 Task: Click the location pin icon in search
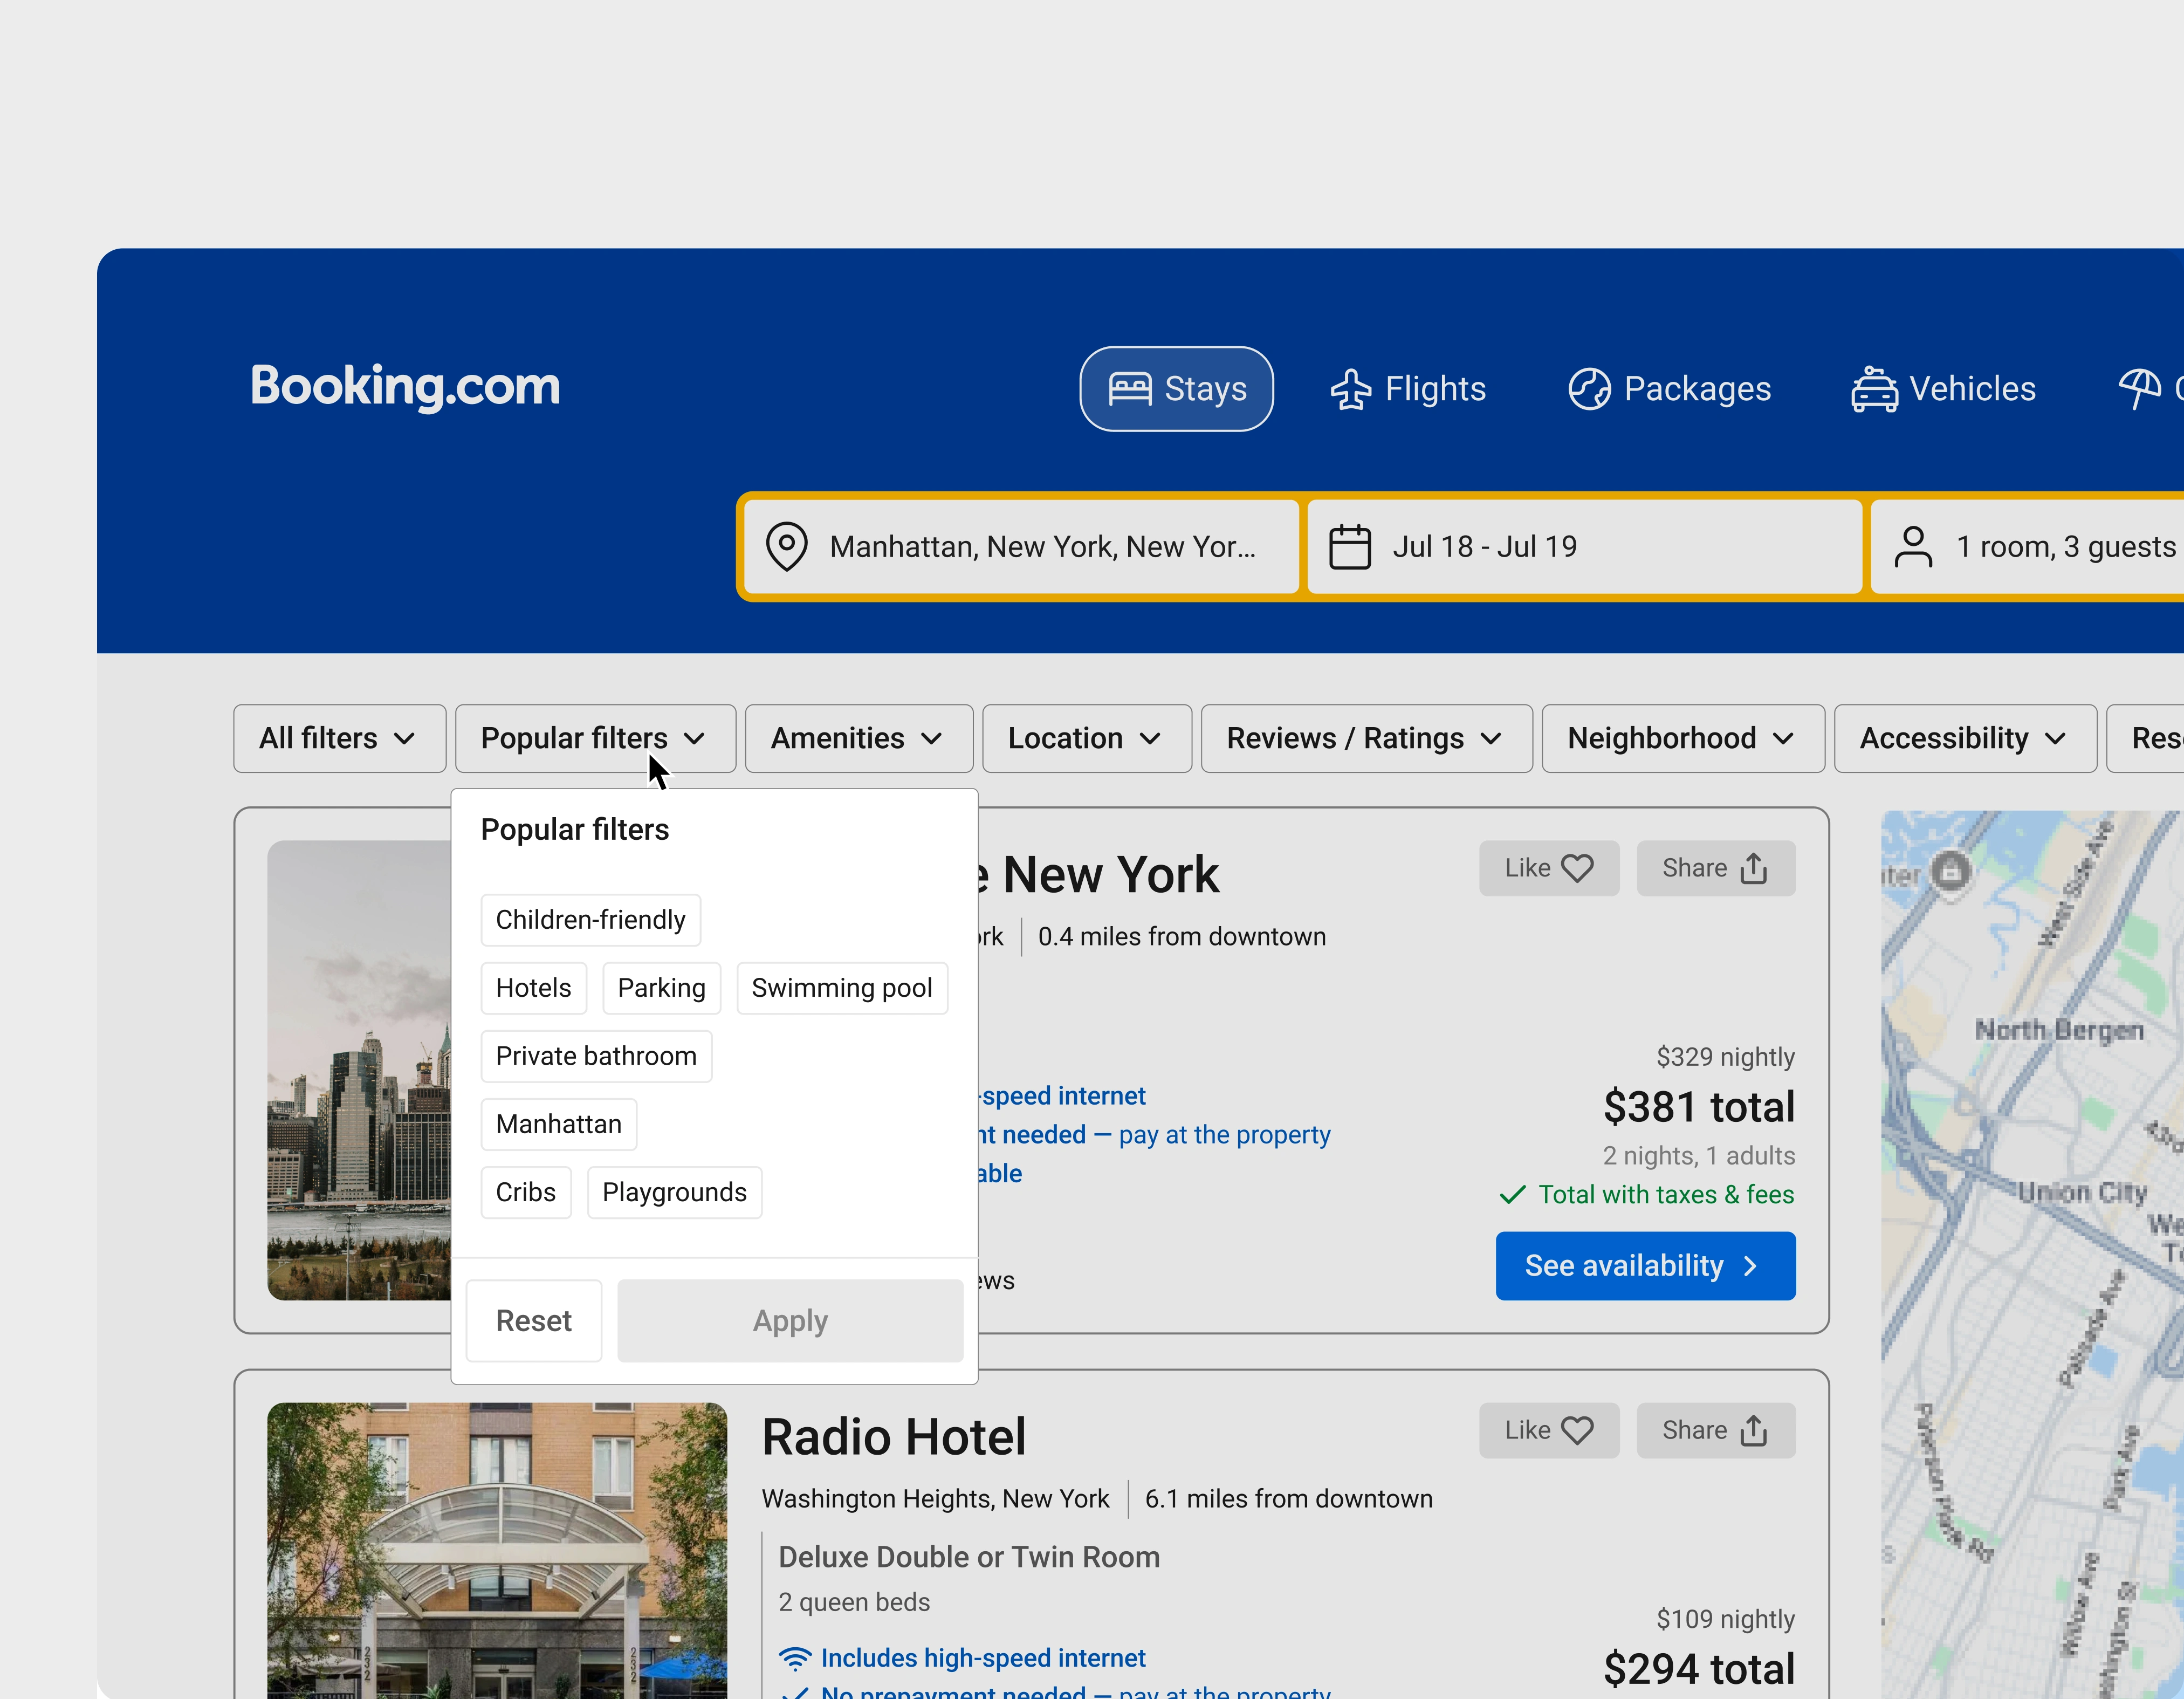786,547
